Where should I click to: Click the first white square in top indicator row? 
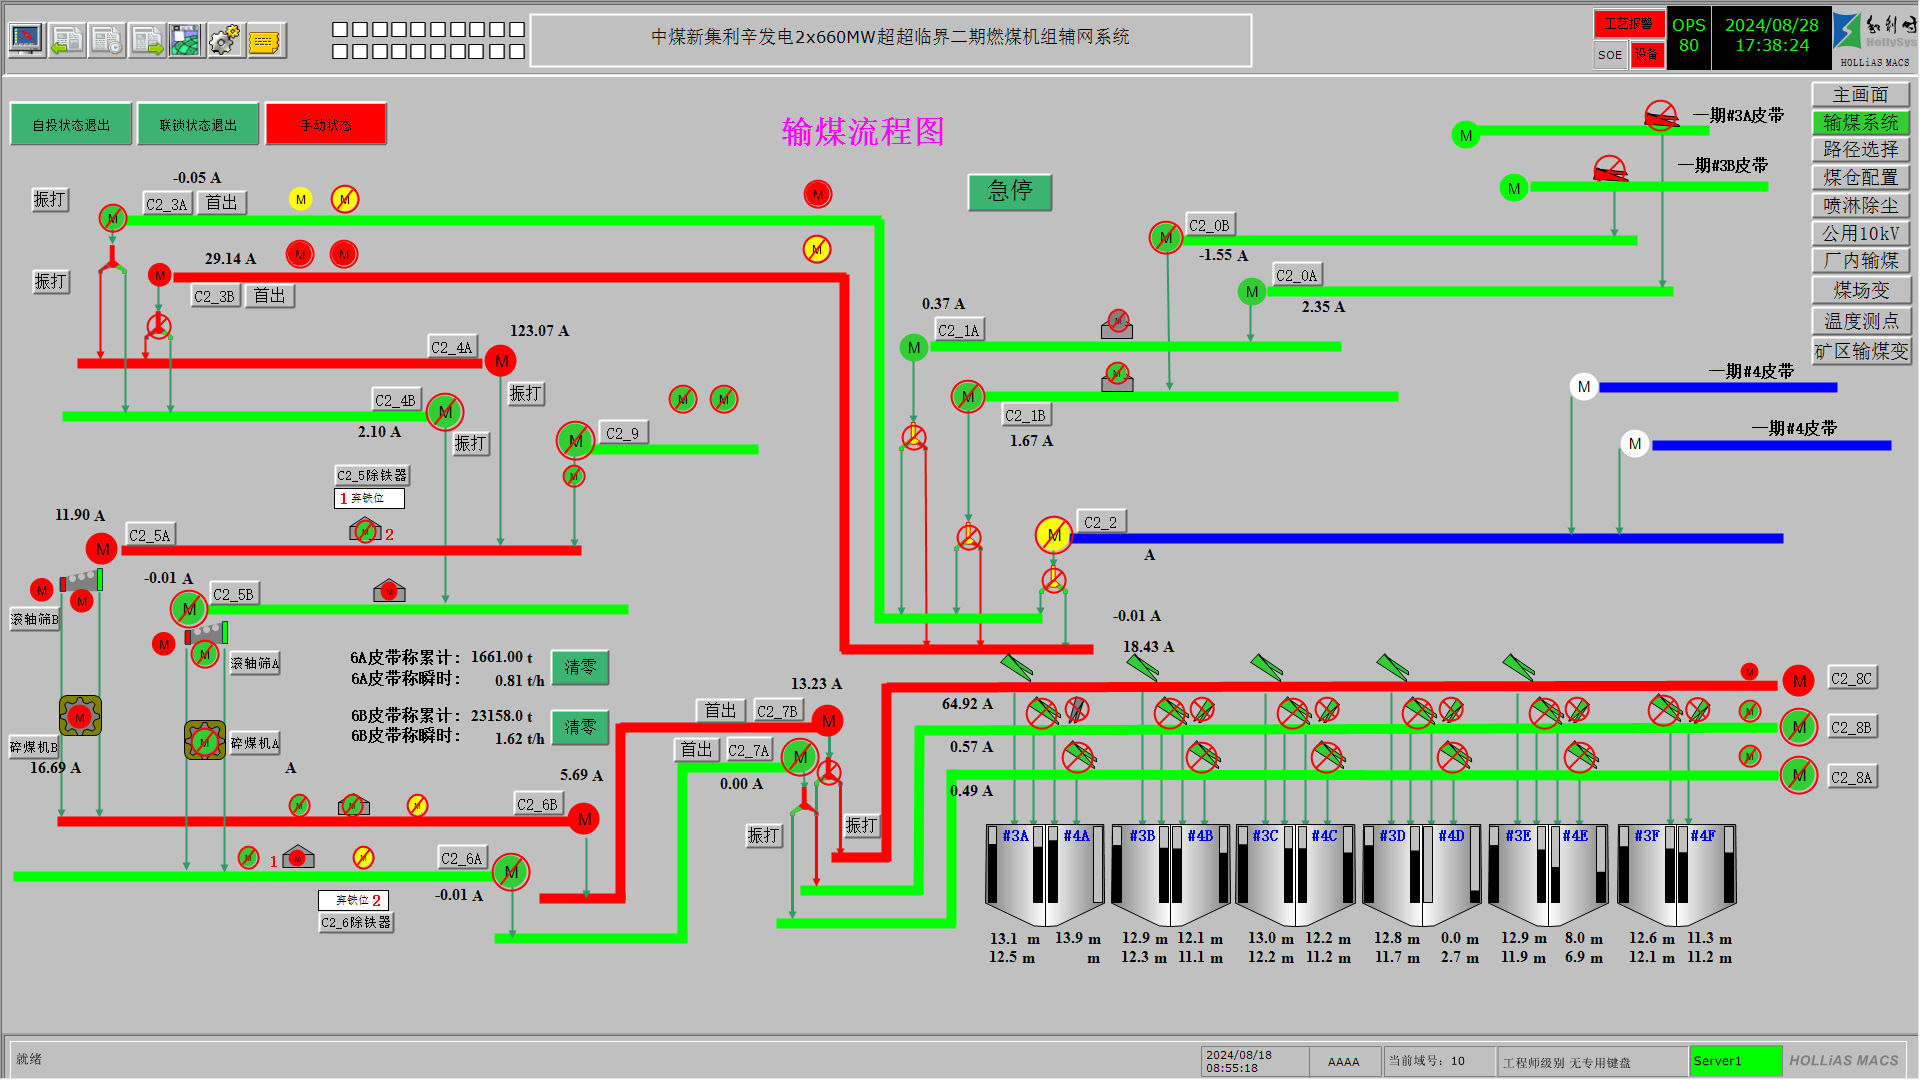tap(340, 30)
